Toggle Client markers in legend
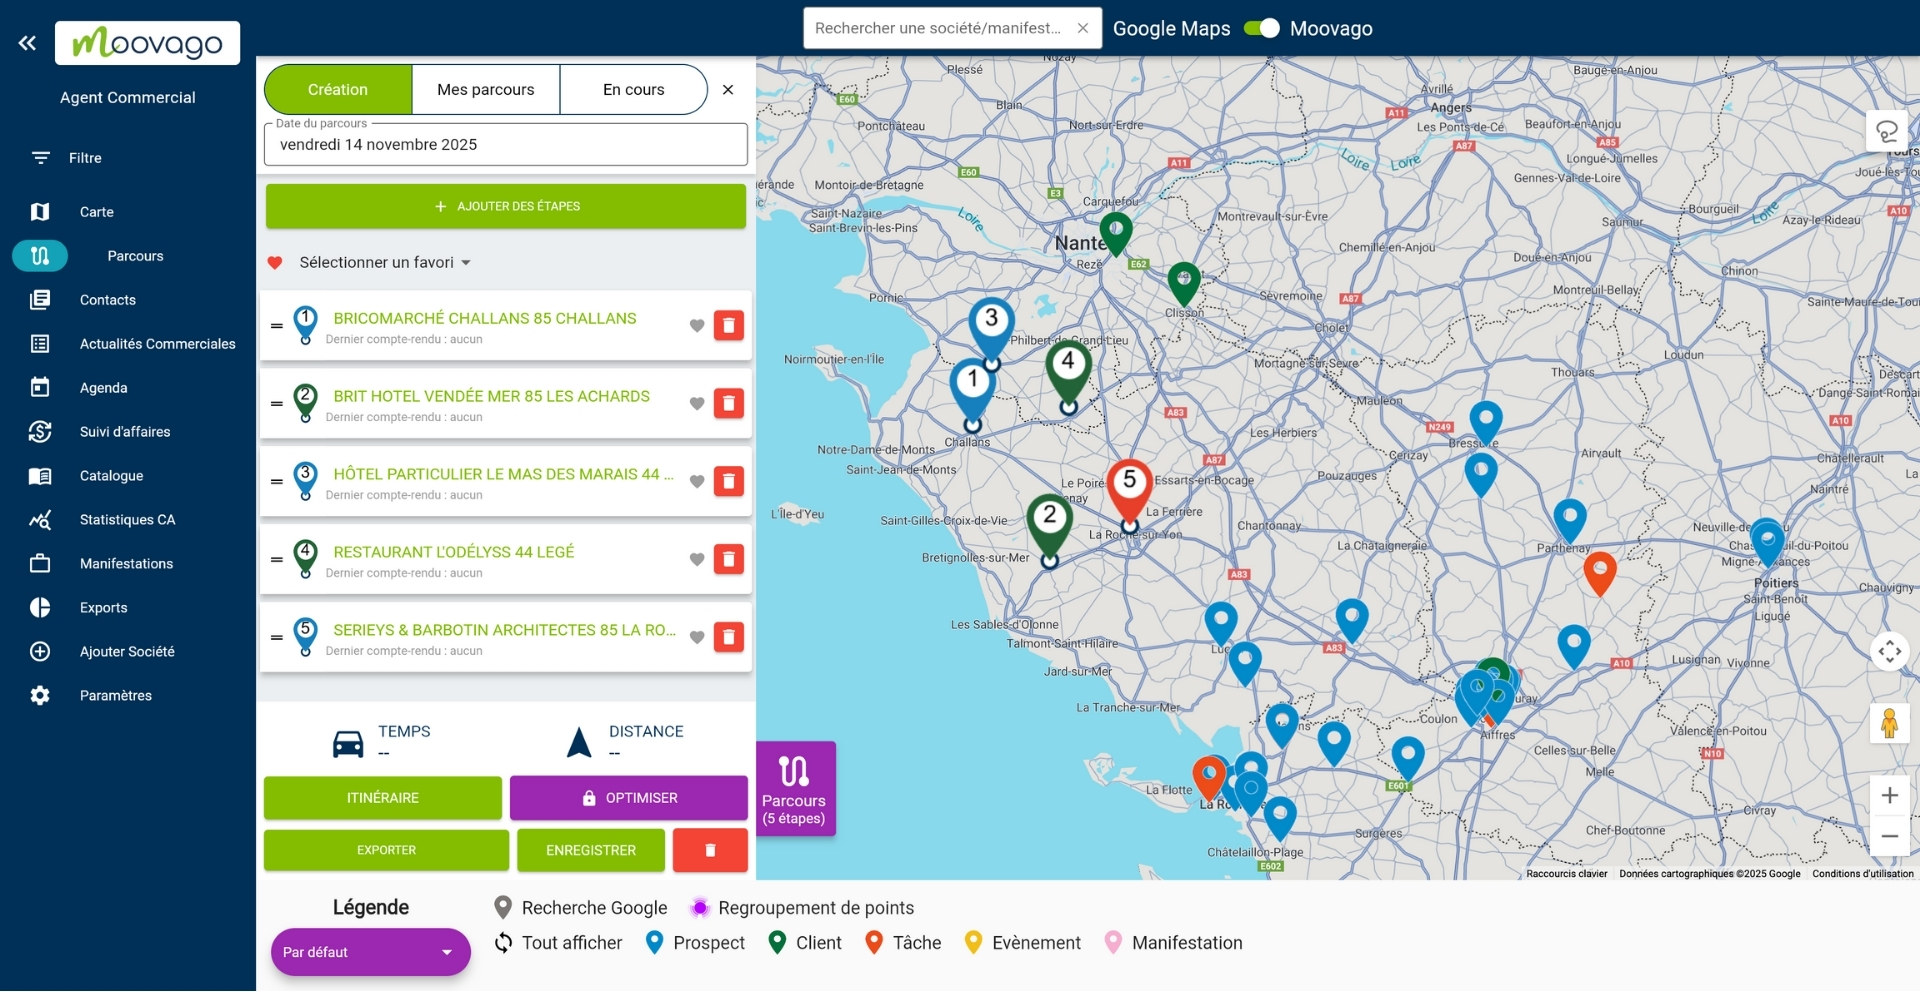The width and height of the screenshot is (1920, 992). 805,943
